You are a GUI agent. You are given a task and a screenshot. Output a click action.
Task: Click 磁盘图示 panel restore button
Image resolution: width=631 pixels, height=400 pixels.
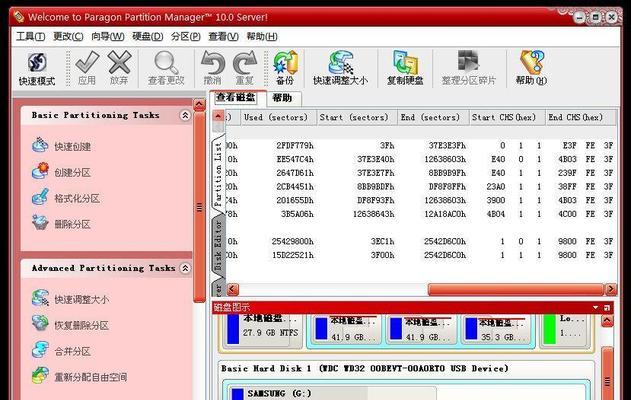(x=607, y=308)
